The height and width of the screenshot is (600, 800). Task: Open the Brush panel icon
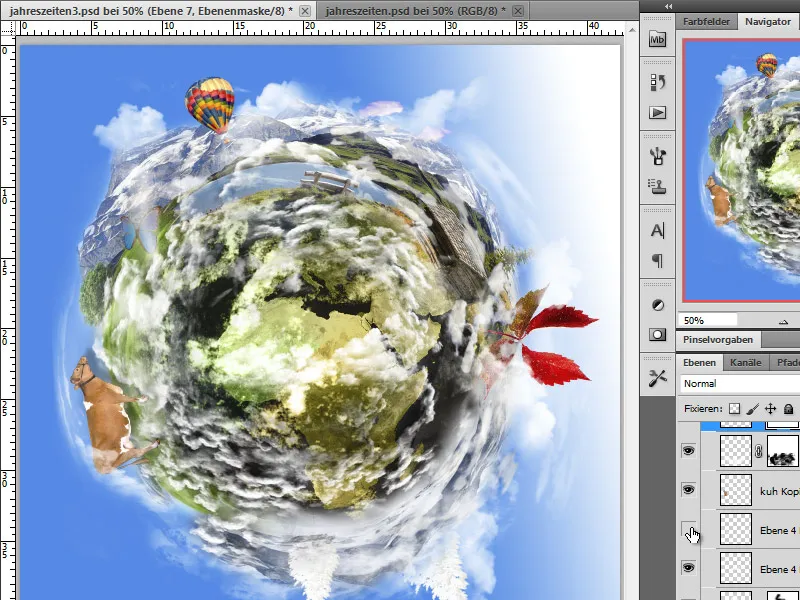pyautogui.click(x=657, y=156)
